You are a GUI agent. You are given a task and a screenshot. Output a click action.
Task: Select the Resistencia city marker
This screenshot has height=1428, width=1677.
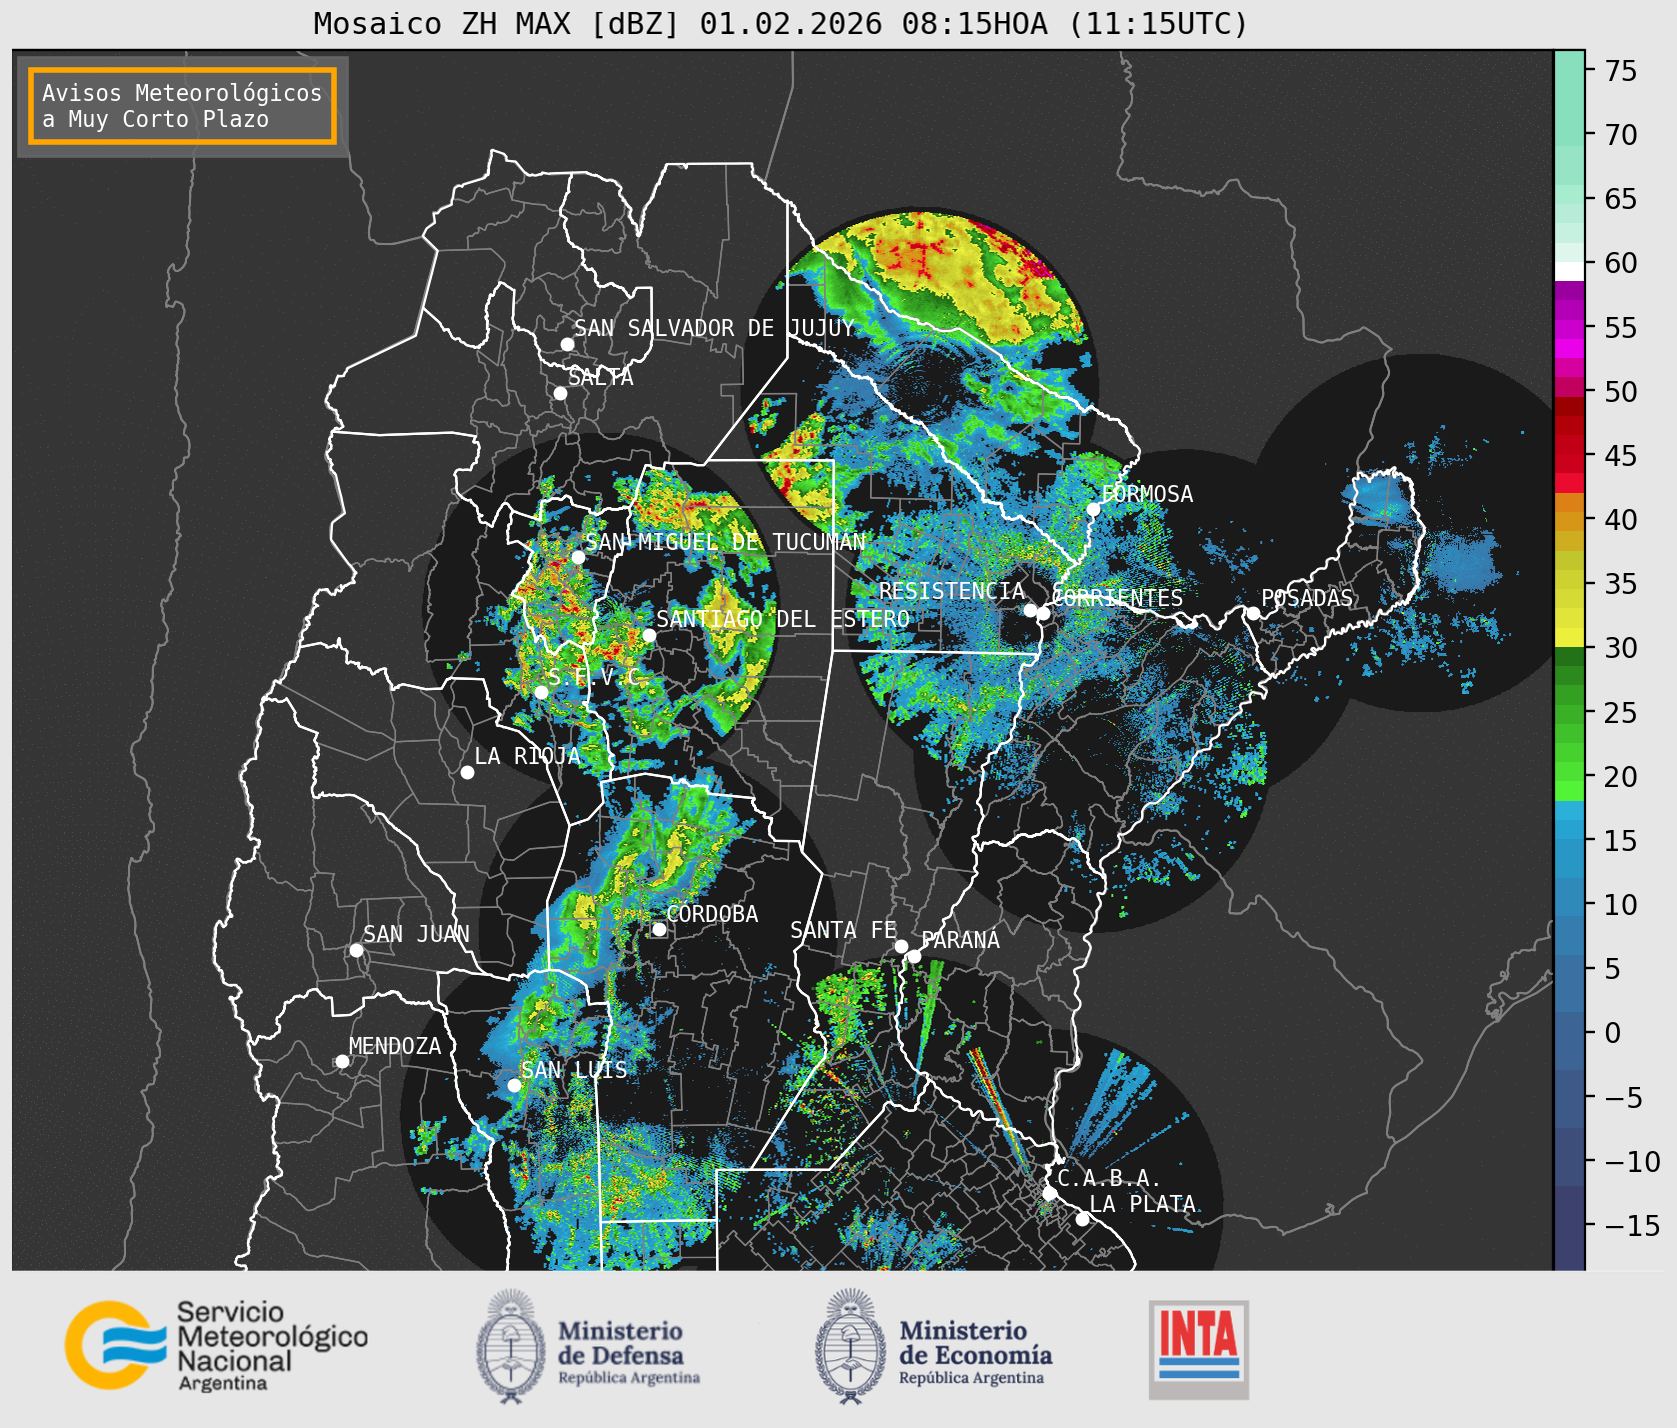[x=1030, y=610]
